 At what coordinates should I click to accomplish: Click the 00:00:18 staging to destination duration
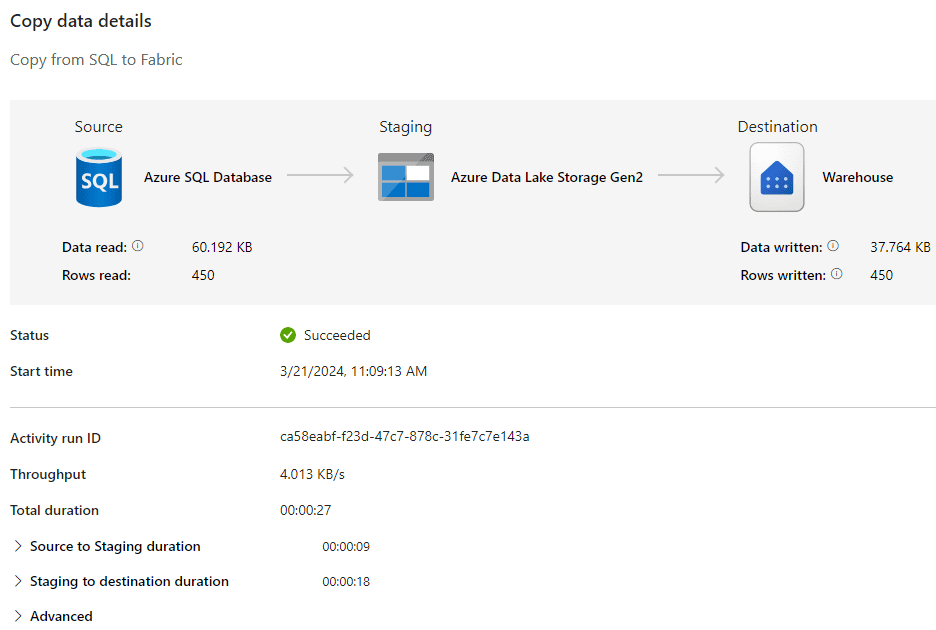(346, 582)
